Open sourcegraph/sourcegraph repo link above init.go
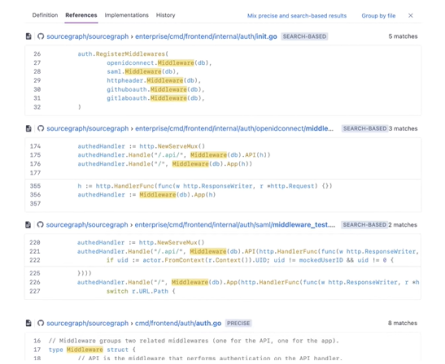 [x=87, y=36]
